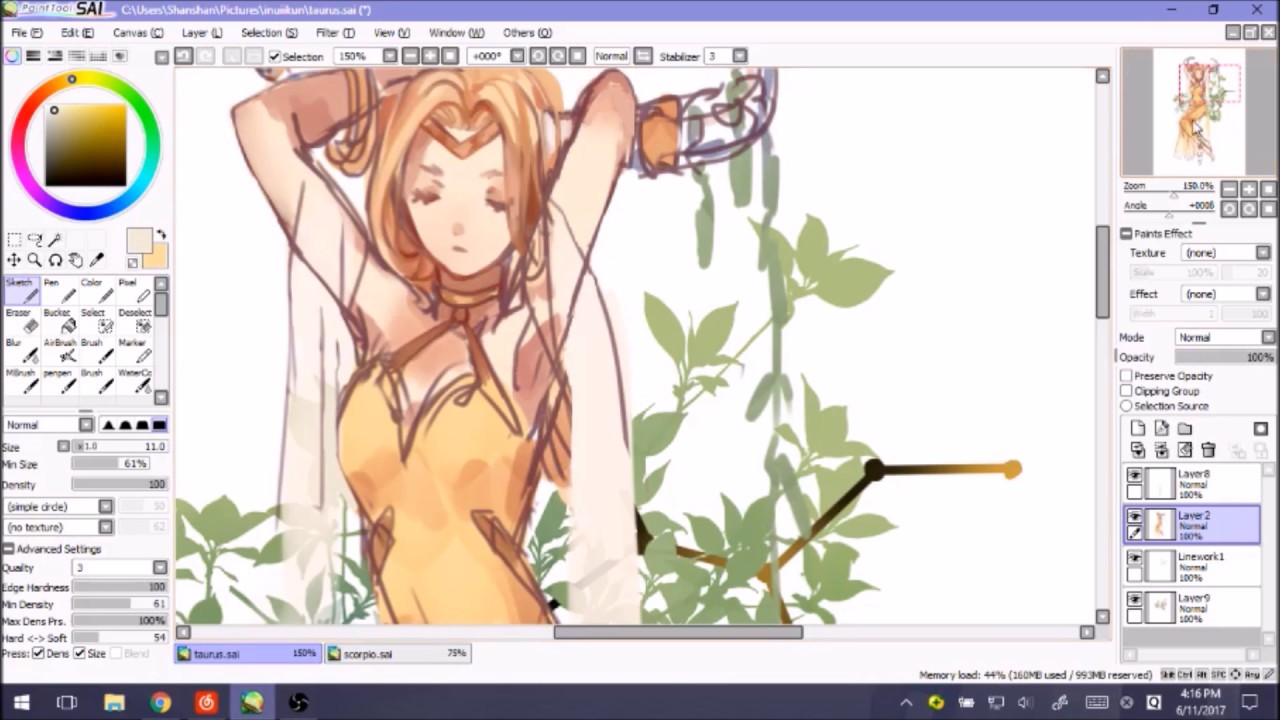Viewport: 1280px width, 720px height.
Task: Select the Pen brush tool
Action: click(x=58, y=290)
